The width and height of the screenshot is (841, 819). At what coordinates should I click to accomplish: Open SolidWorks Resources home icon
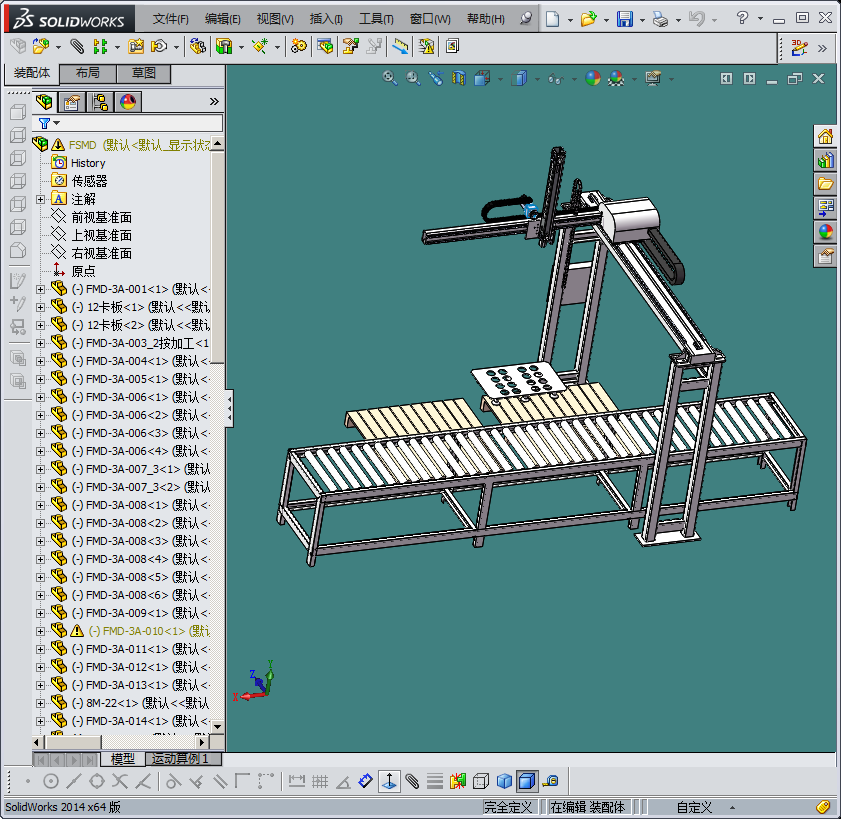[825, 136]
